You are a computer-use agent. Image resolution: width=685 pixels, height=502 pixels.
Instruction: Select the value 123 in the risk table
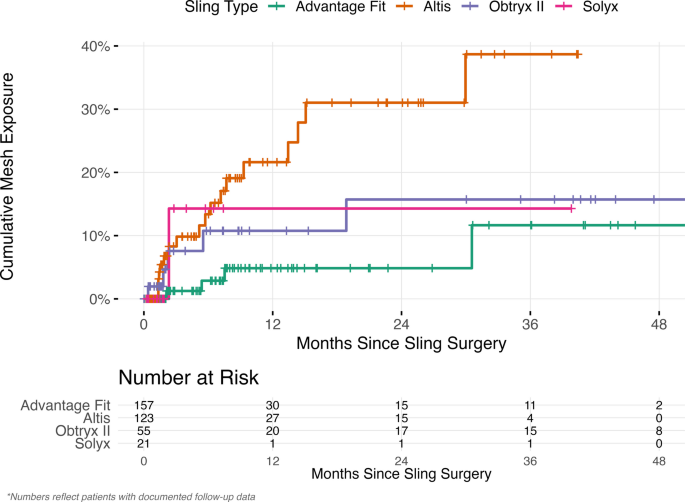pyautogui.click(x=144, y=417)
